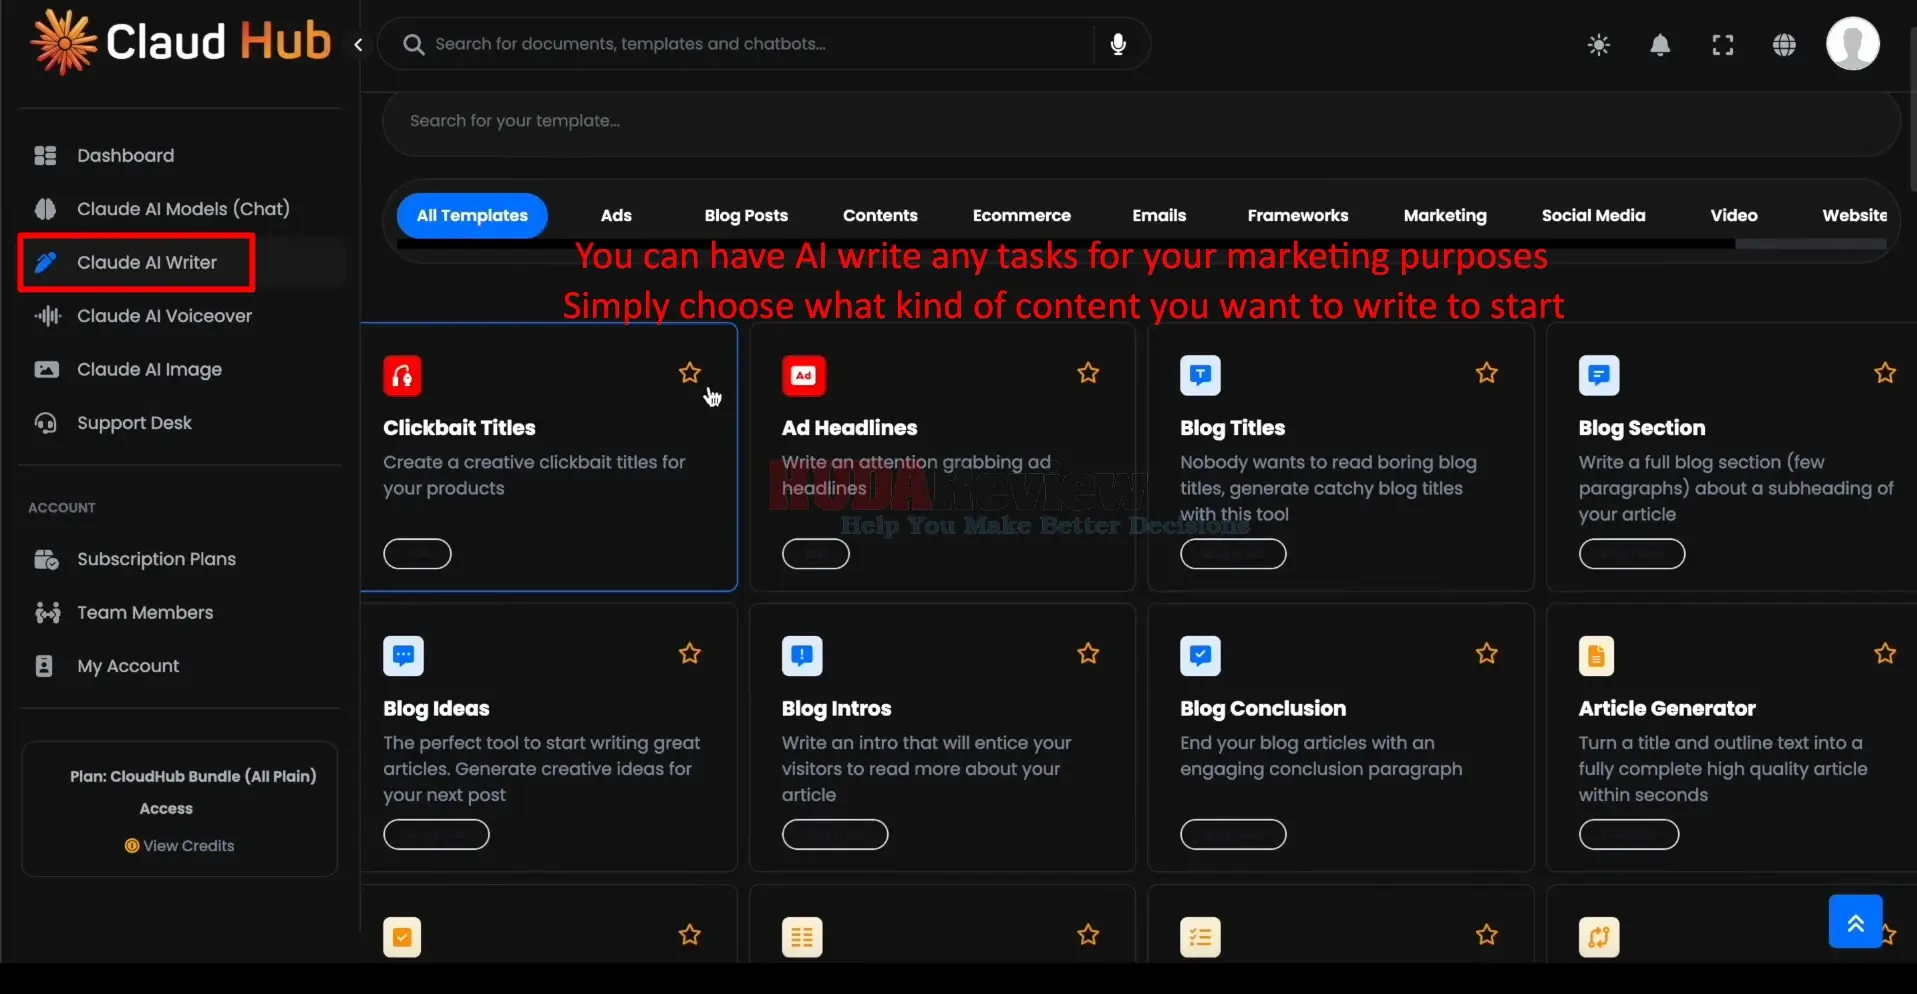
Task: Click the microphone voice search icon
Action: tap(1118, 44)
